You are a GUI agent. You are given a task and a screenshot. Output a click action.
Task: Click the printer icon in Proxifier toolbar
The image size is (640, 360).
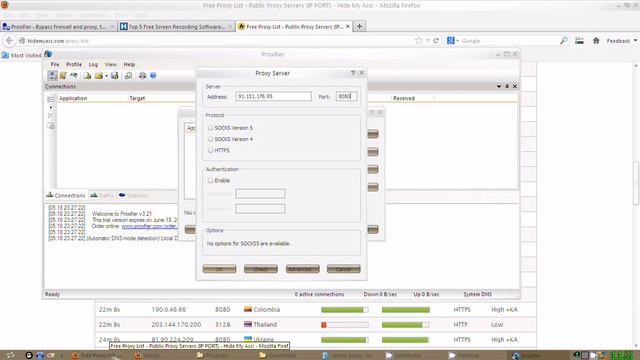pyautogui.click(x=142, y=76)
